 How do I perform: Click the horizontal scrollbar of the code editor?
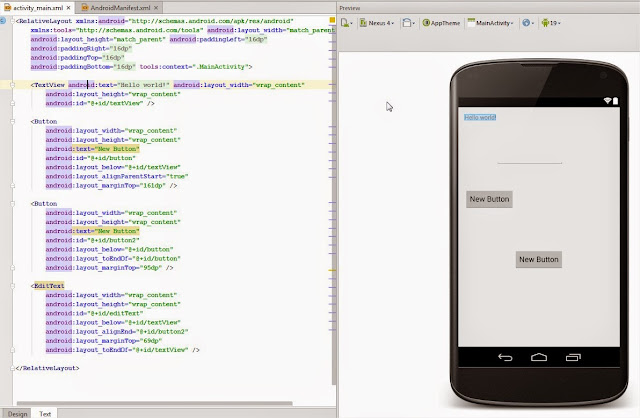coord(154,403)
